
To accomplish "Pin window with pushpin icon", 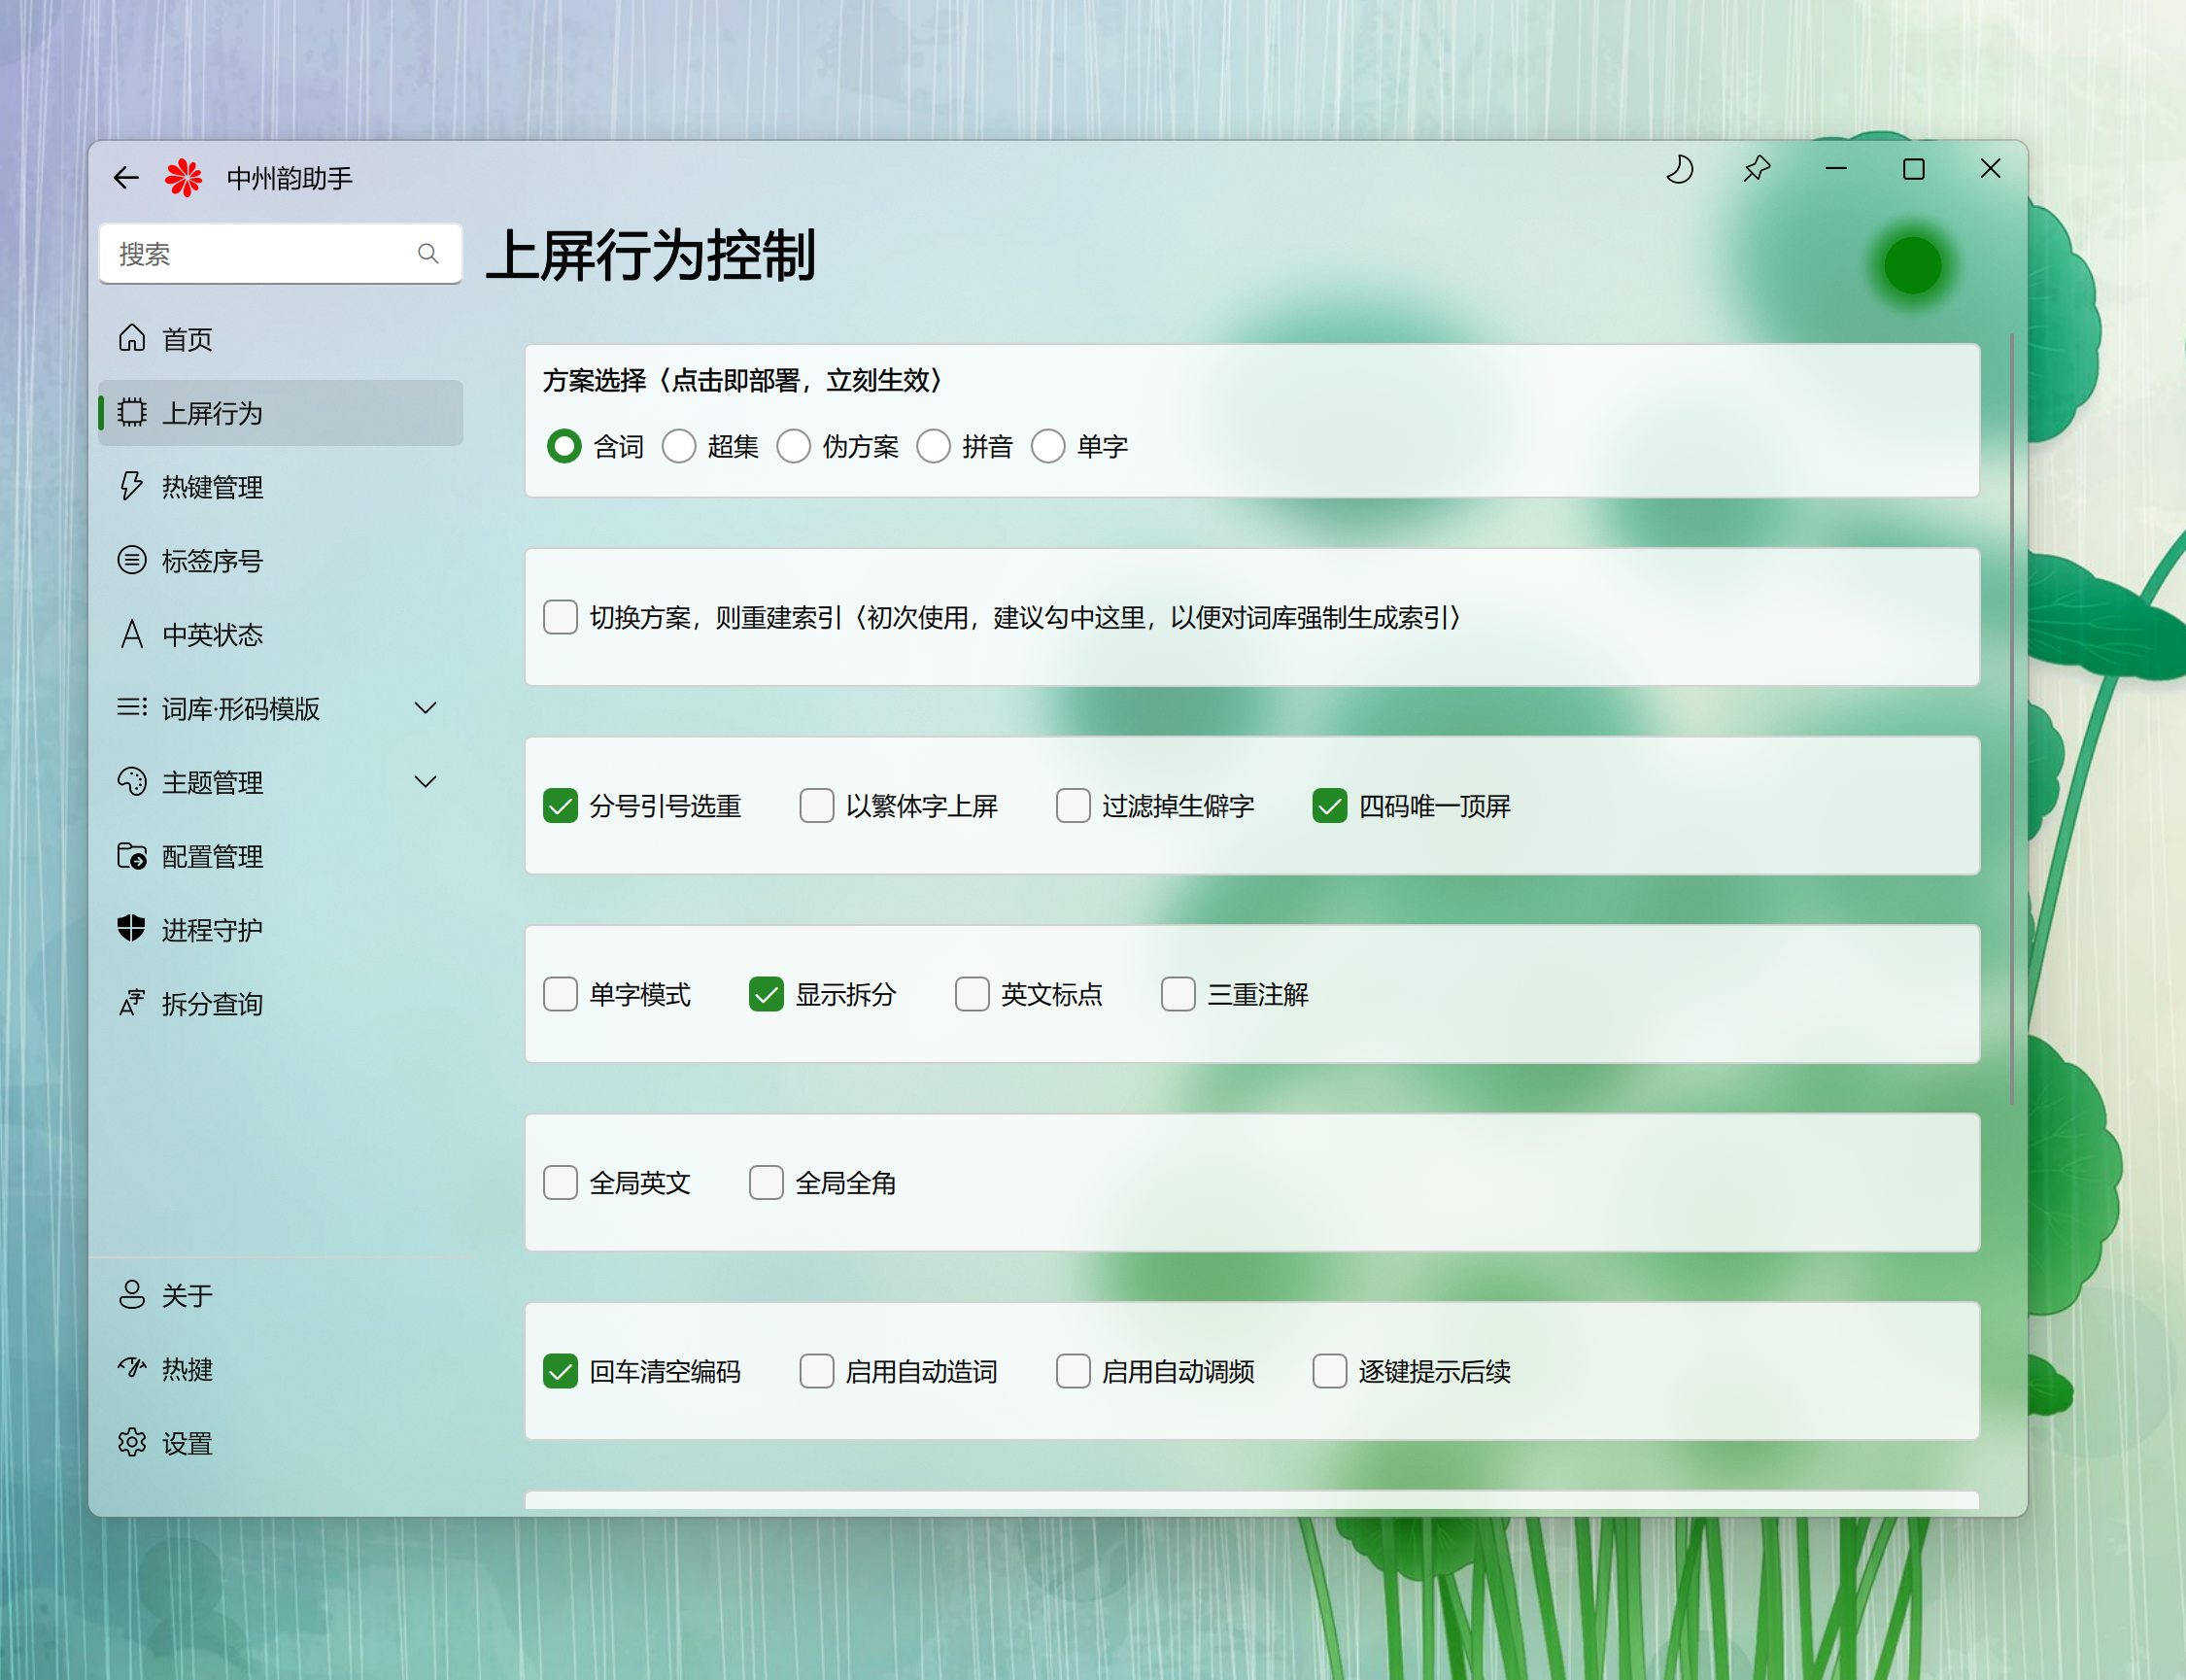I will click(1757, 169).
